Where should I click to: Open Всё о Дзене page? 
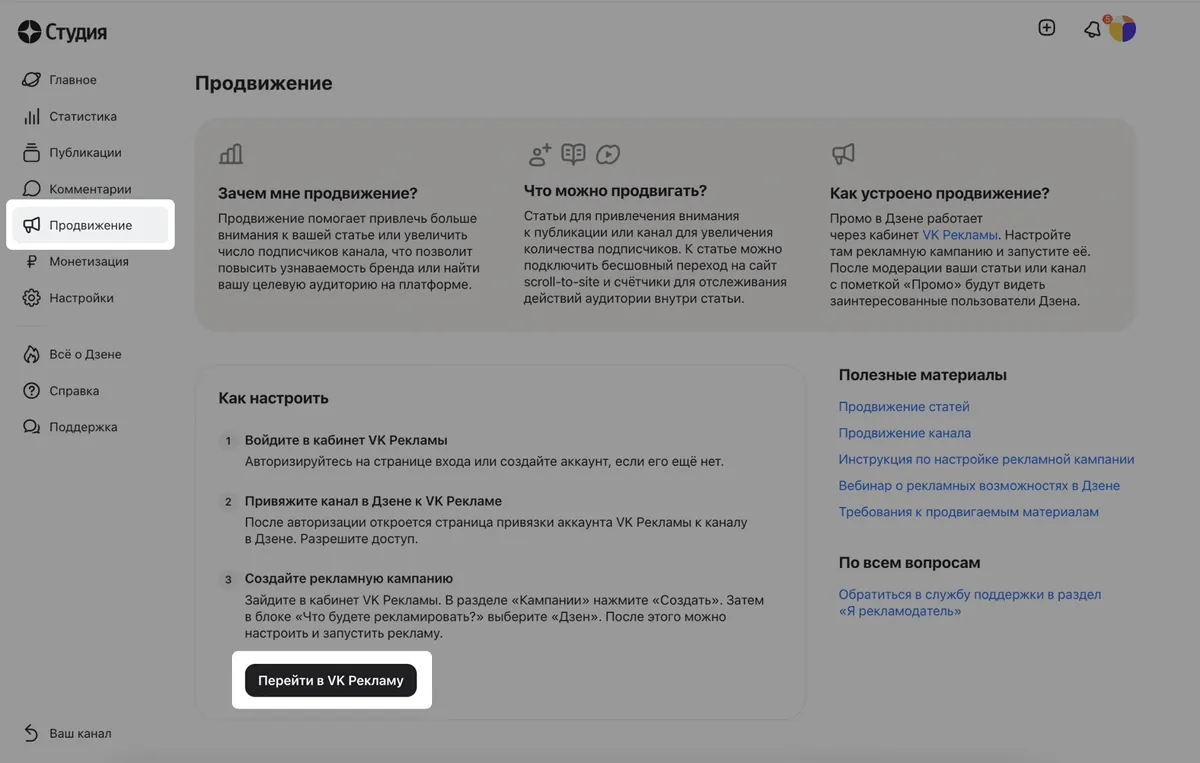point(85,354)
